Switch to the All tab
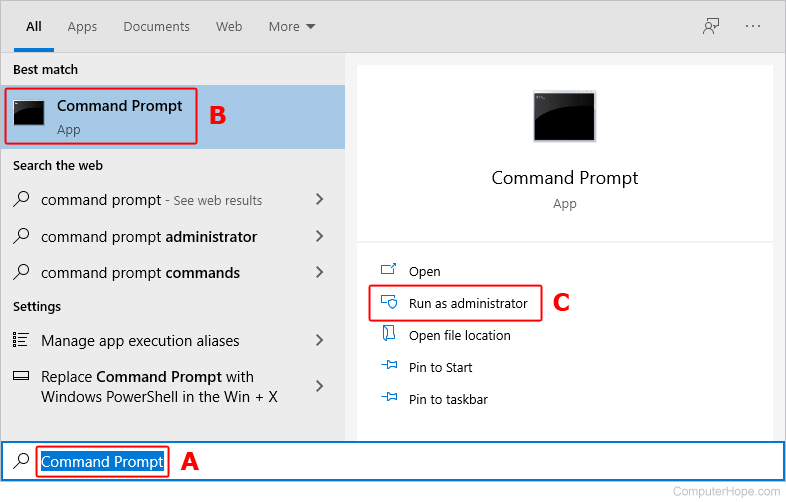Image resolution: width=786 pixels, height=502 pixels. tap(34, 27)
